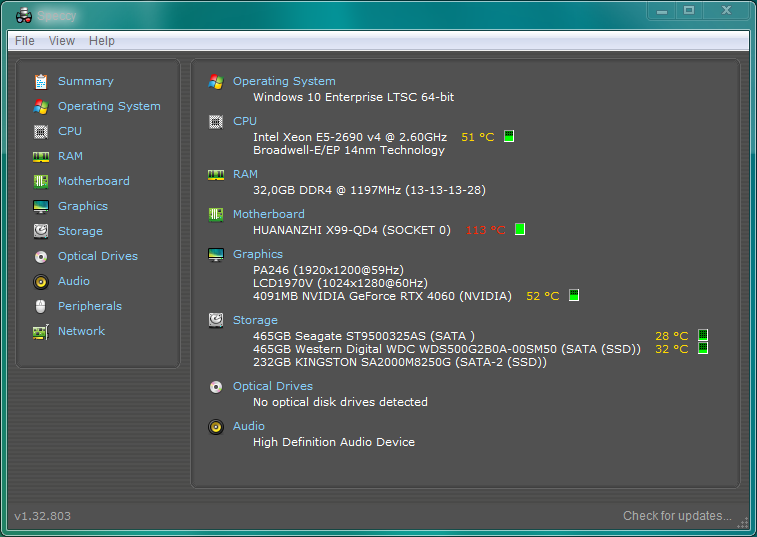Click the Seagate 28 °C temperature indicator icon
Screen dimensions: 757x537
pyautogui.click(x=703, y=335)
